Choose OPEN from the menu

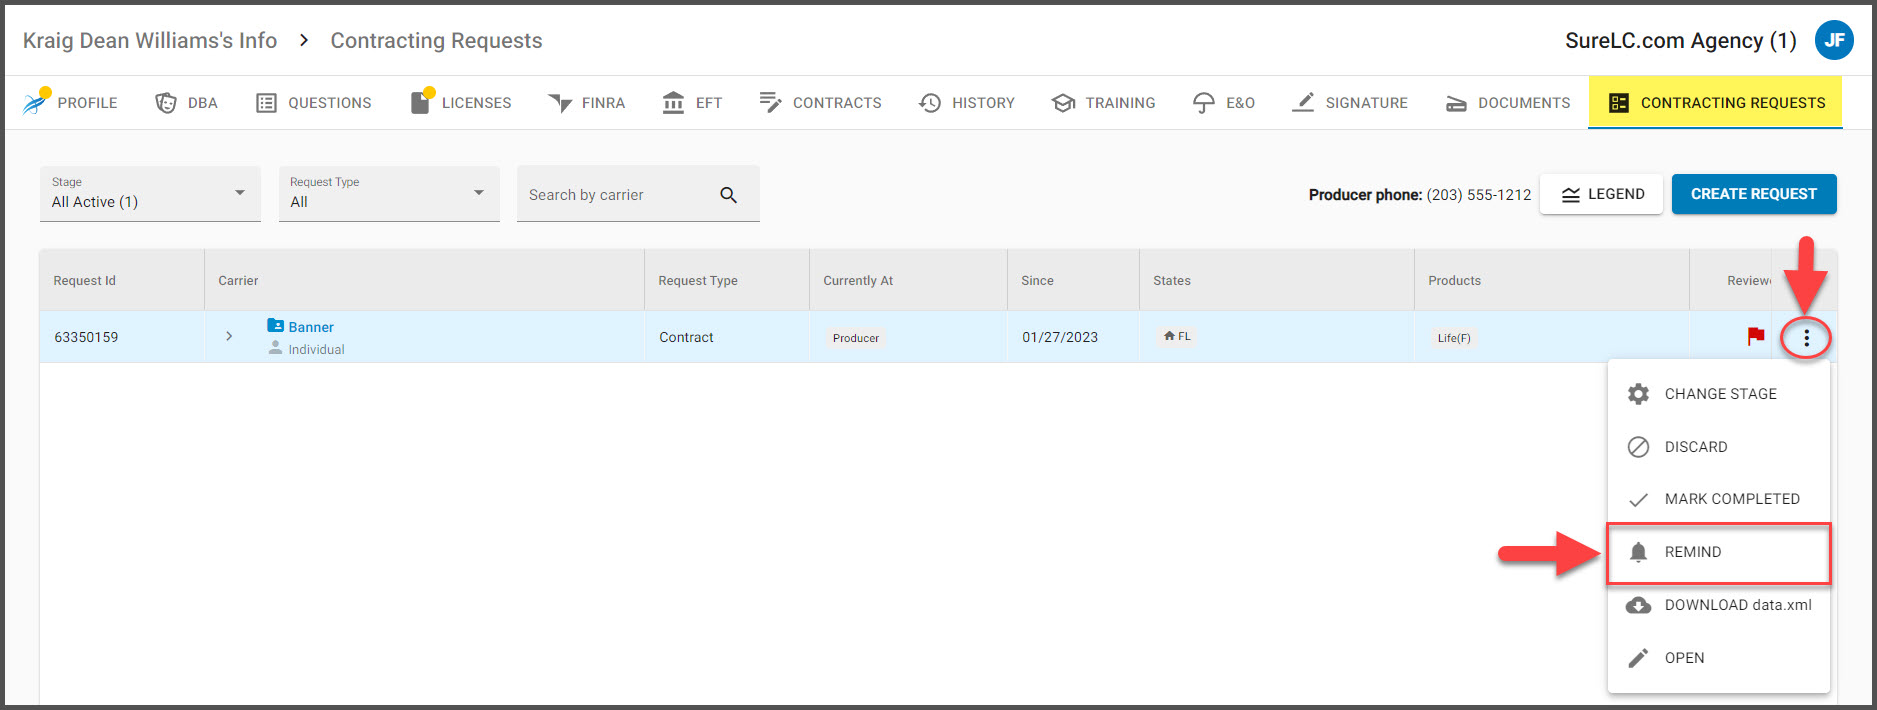coord(1719,658)
